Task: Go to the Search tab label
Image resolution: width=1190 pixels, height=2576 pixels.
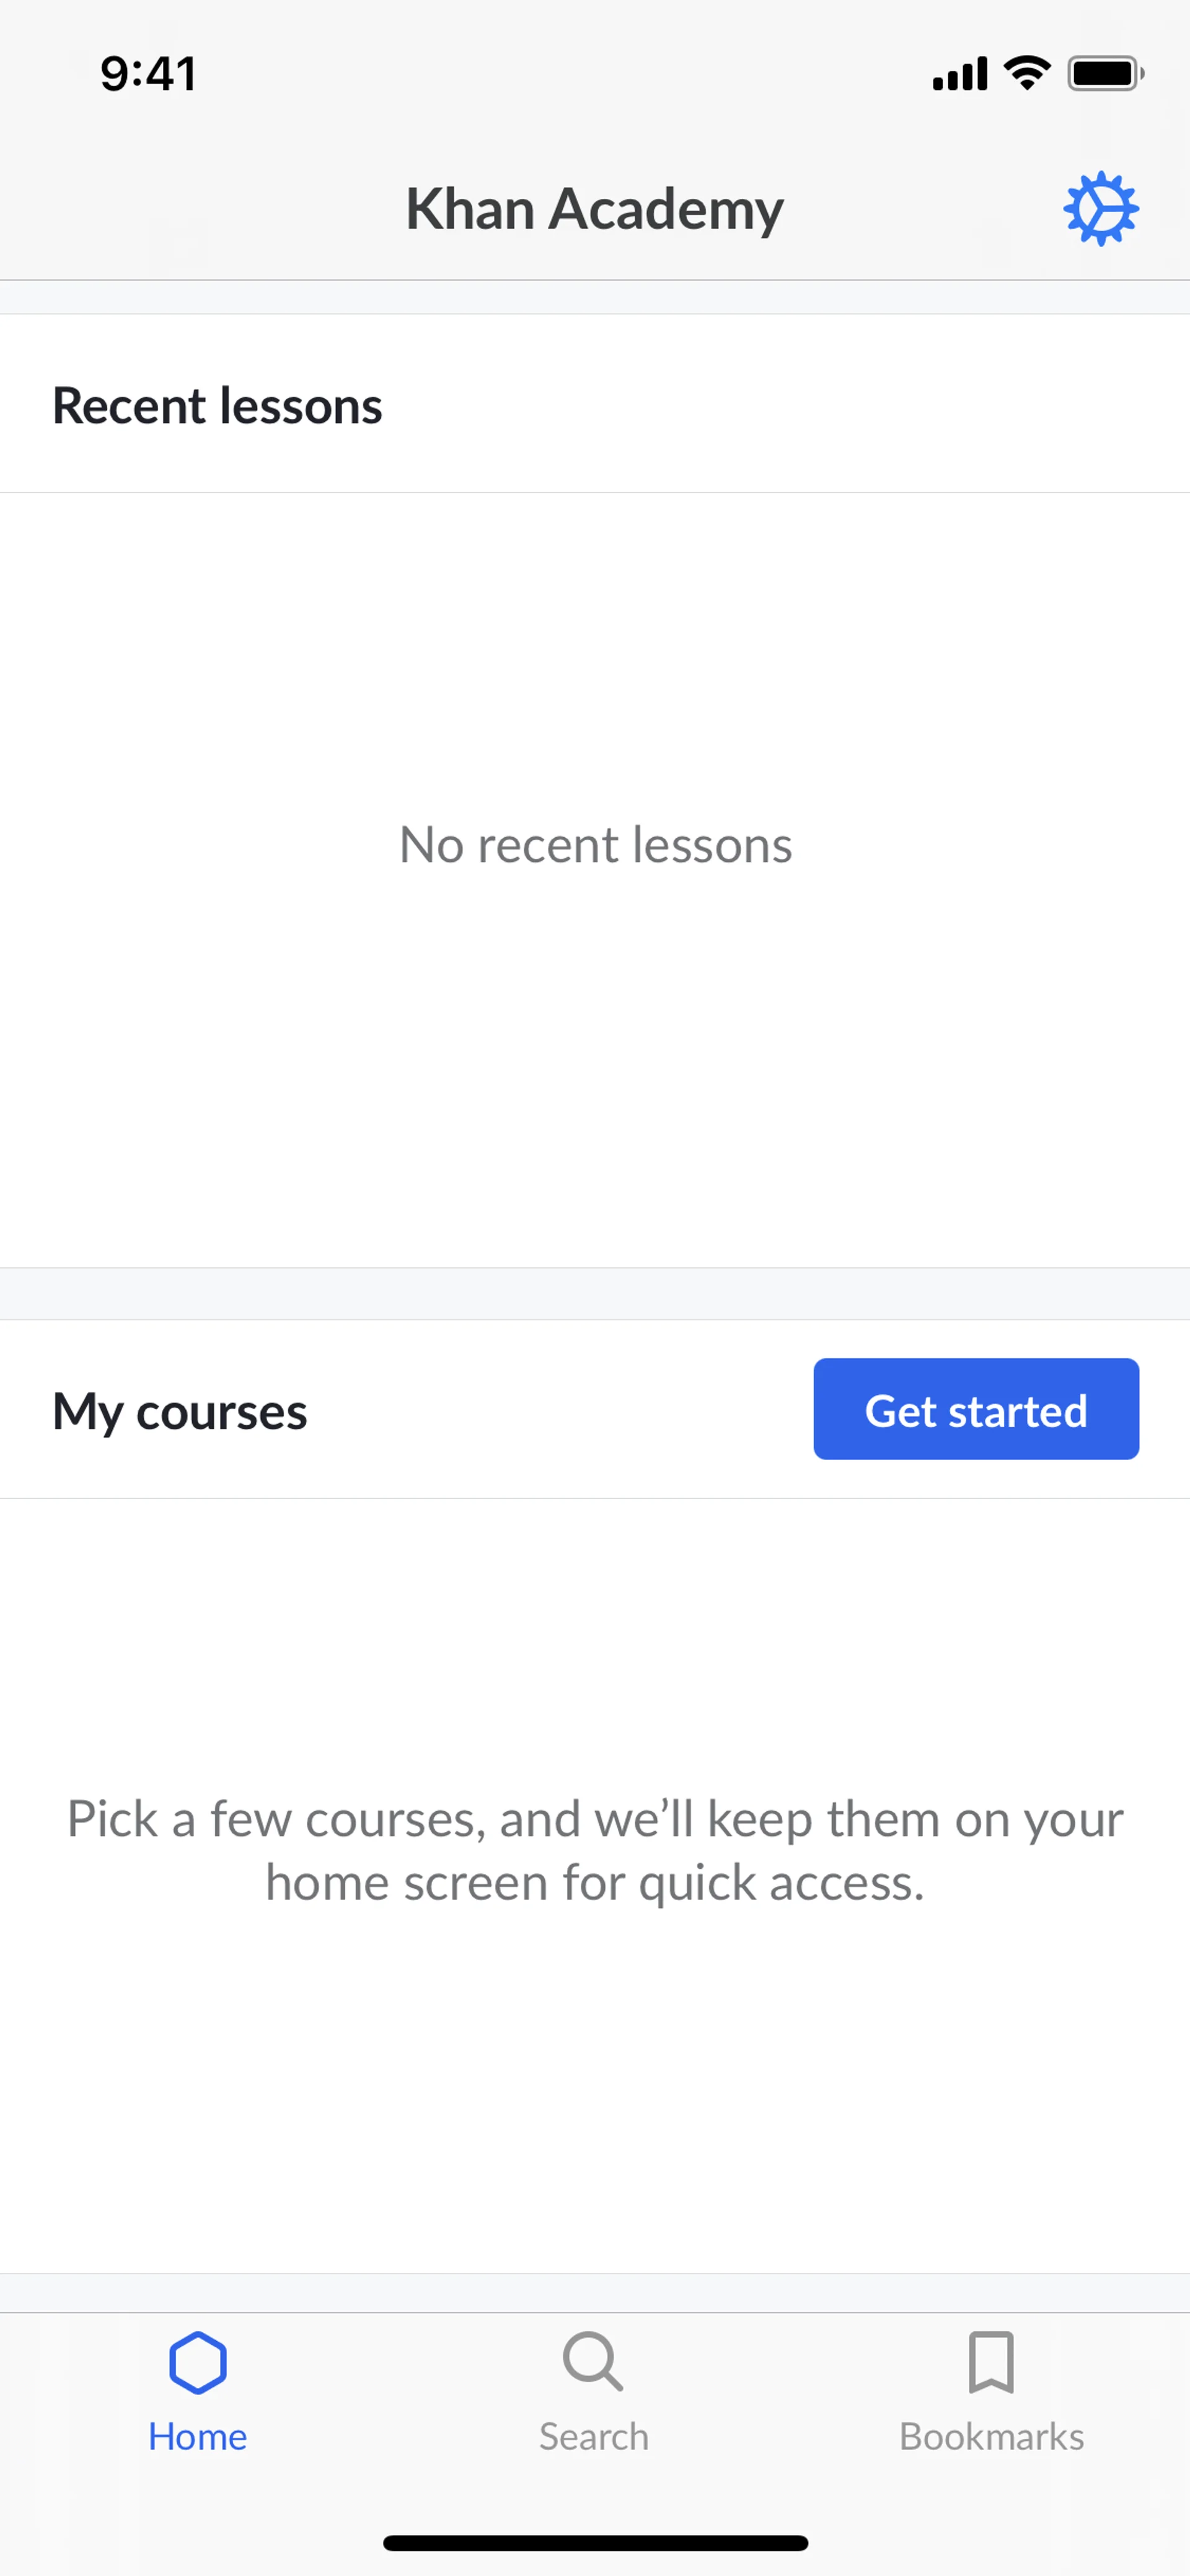Action: (594, 2437)
